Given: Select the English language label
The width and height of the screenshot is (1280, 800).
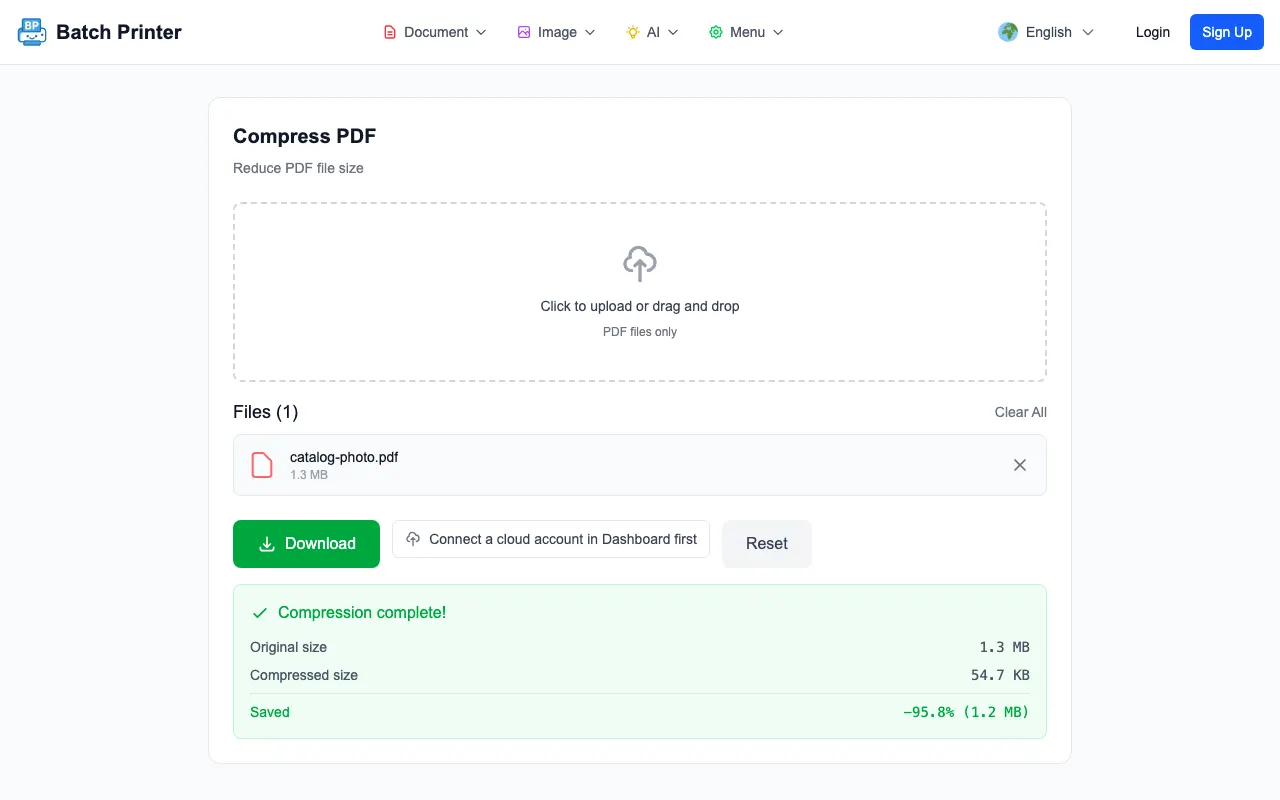Looking at the screenshot, I should click(1049, 32).
